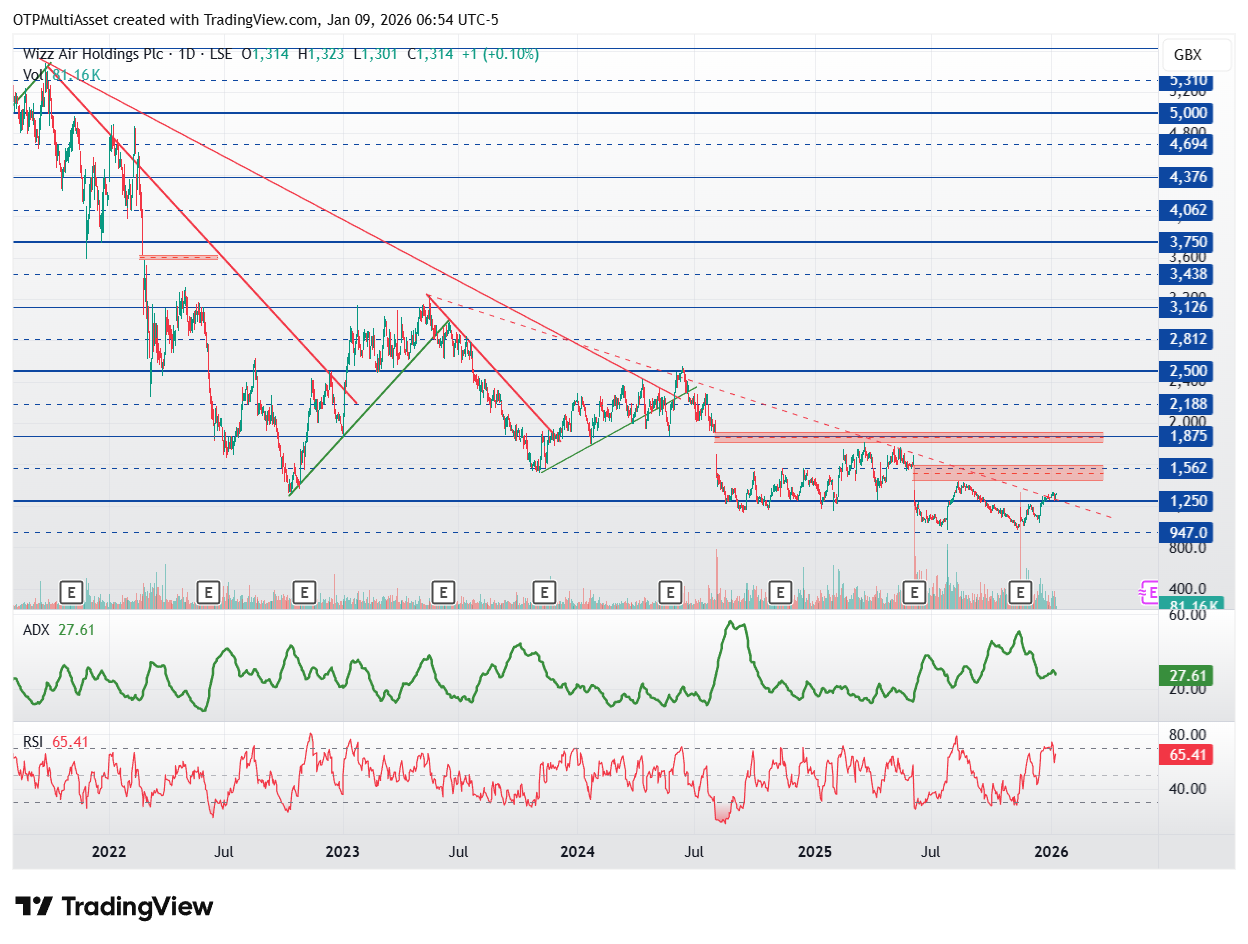Click the TradingView logo at bottom
Viewport: 1248px width, 944px height.
coord(116,907)
